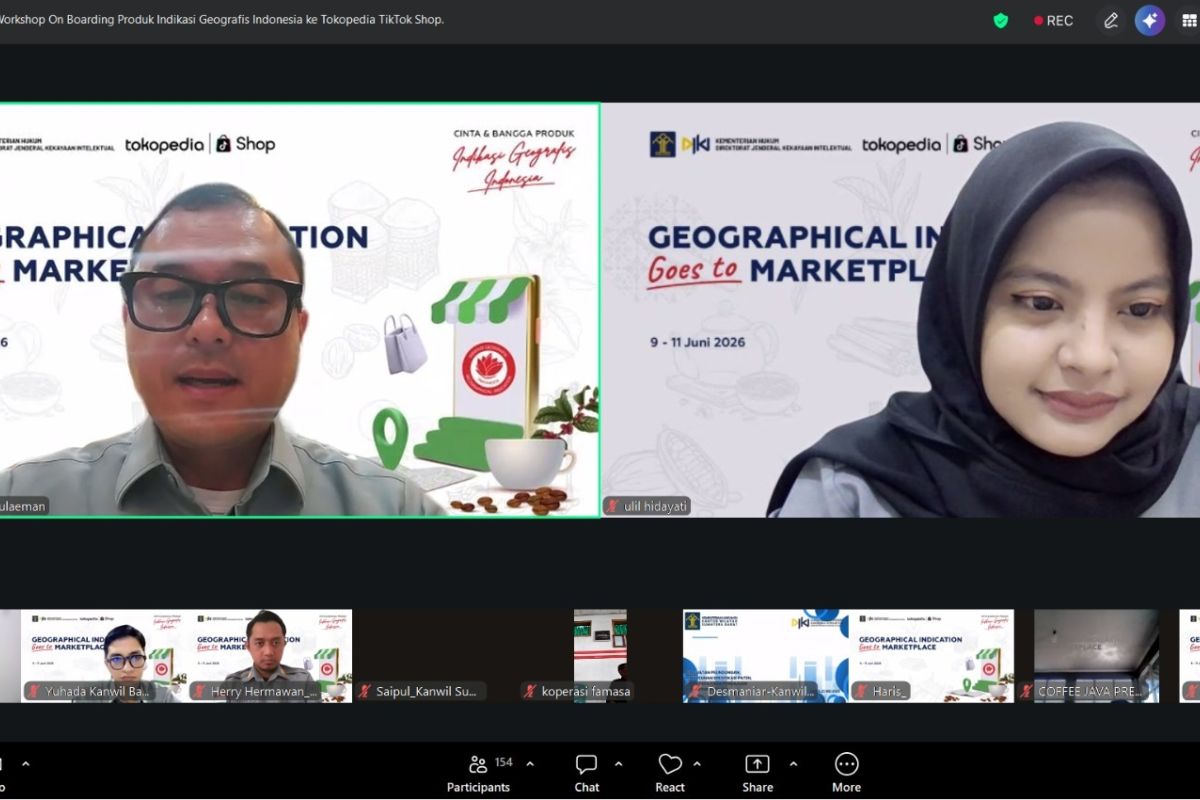Screen dimensions: 1200x800
Task: Start screen sharing with Share
Action: click(x=757, y=773)
